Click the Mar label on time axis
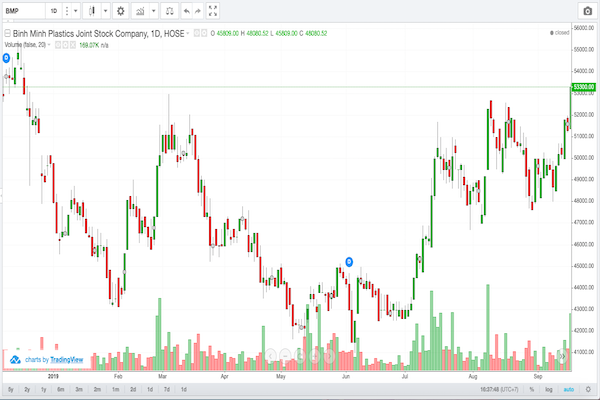Viewport: 600px width, 400px height. (163, 376)
